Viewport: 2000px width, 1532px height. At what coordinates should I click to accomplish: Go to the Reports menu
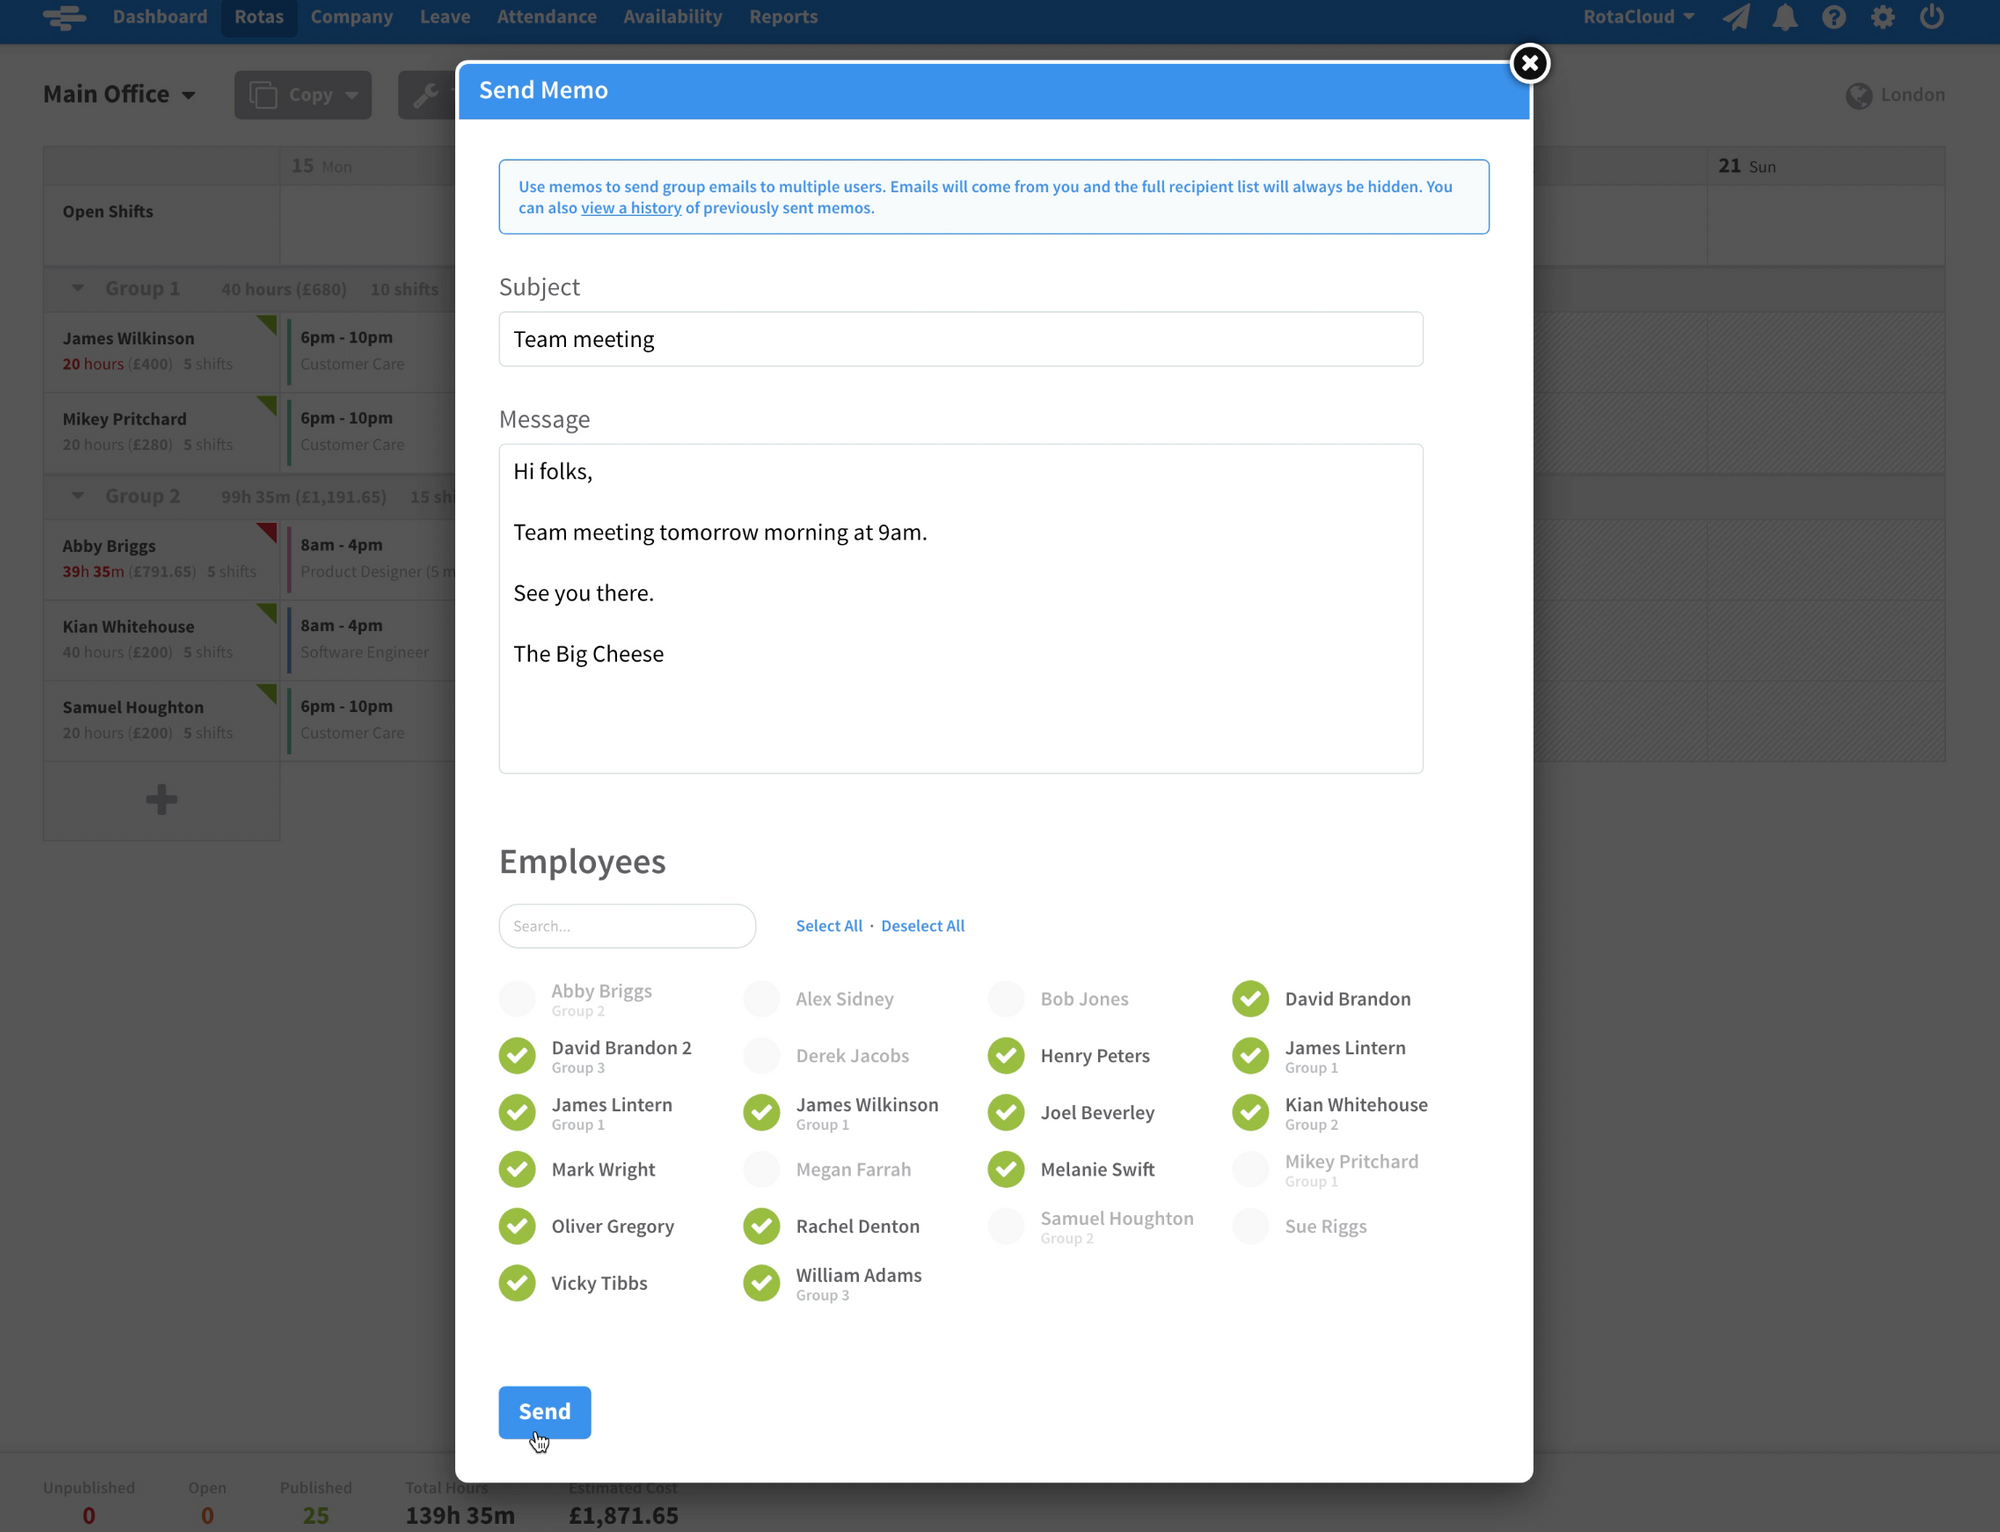click(x=783, y=17)
